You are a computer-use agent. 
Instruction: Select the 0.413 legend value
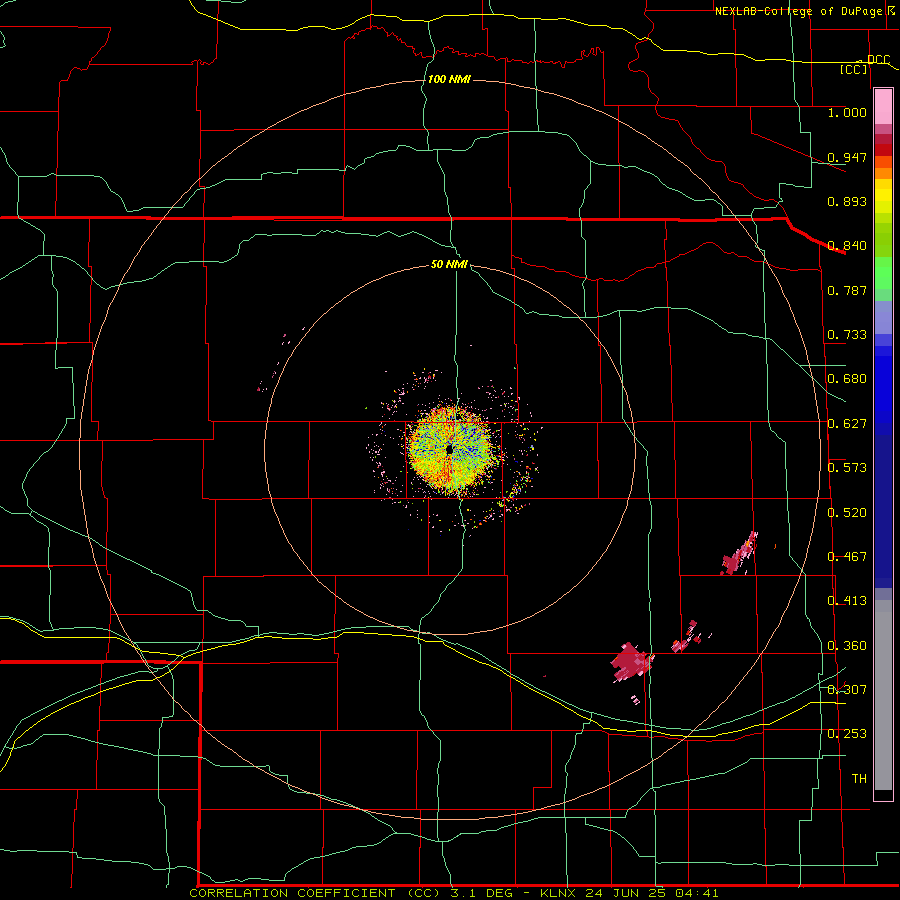[x=847, y=601]
